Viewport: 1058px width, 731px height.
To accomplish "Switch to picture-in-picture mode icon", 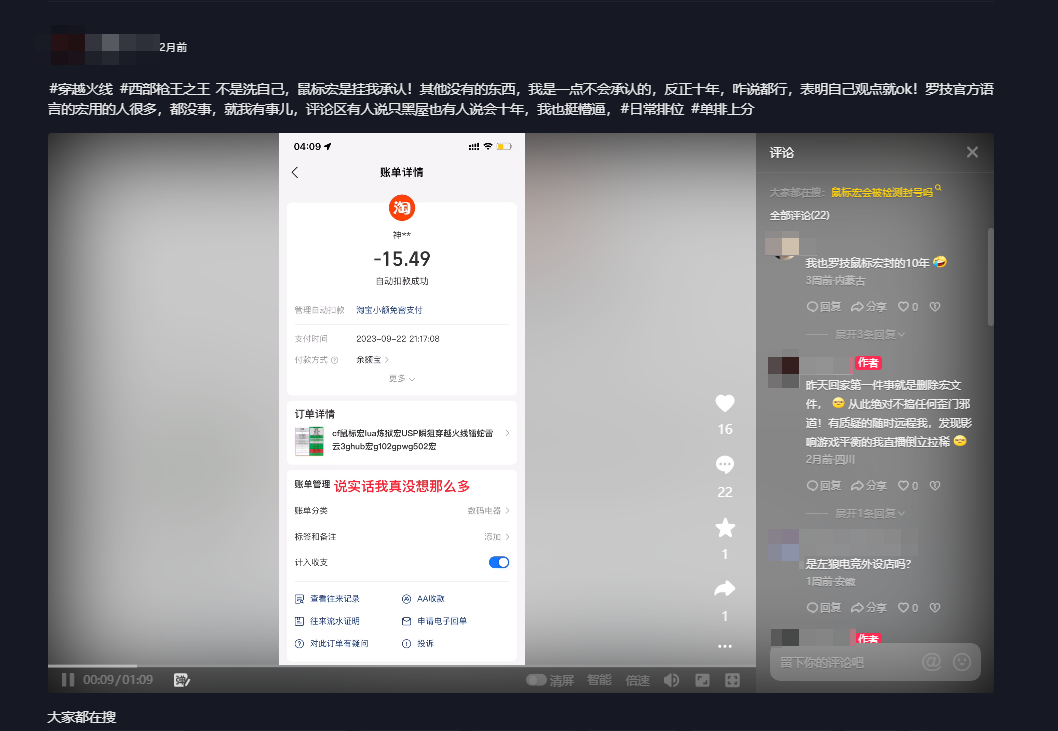I will pos(702,680).
